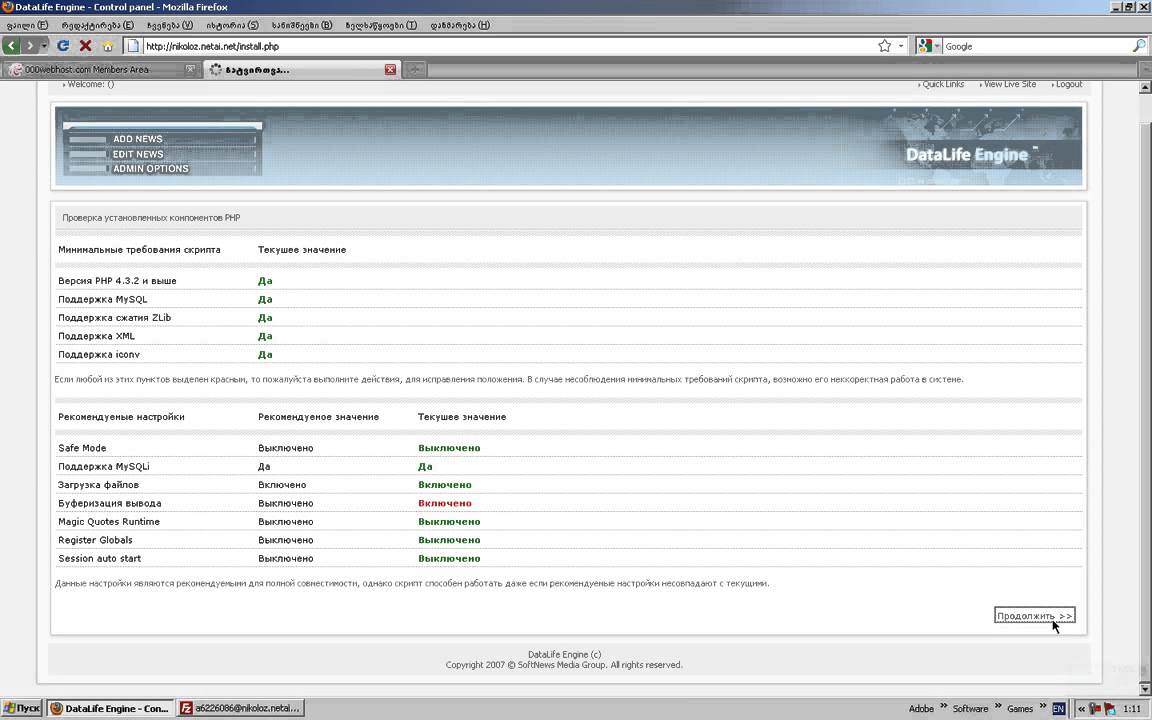Click the 'Поддержка MySQLi' setting label
This screenshot has width=1152, height=720.
pos(104,467)
